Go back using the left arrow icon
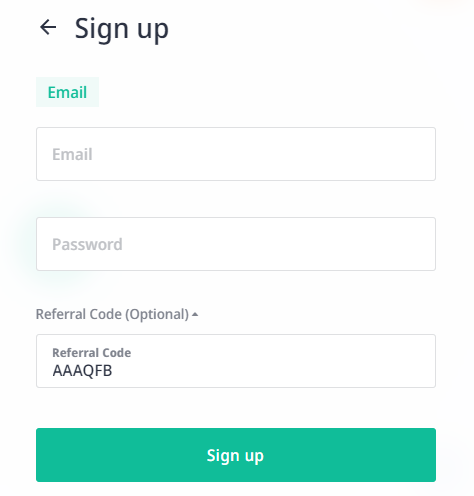Image resolution: width=474 pixels, height=496 pixels. click(48, 27)
